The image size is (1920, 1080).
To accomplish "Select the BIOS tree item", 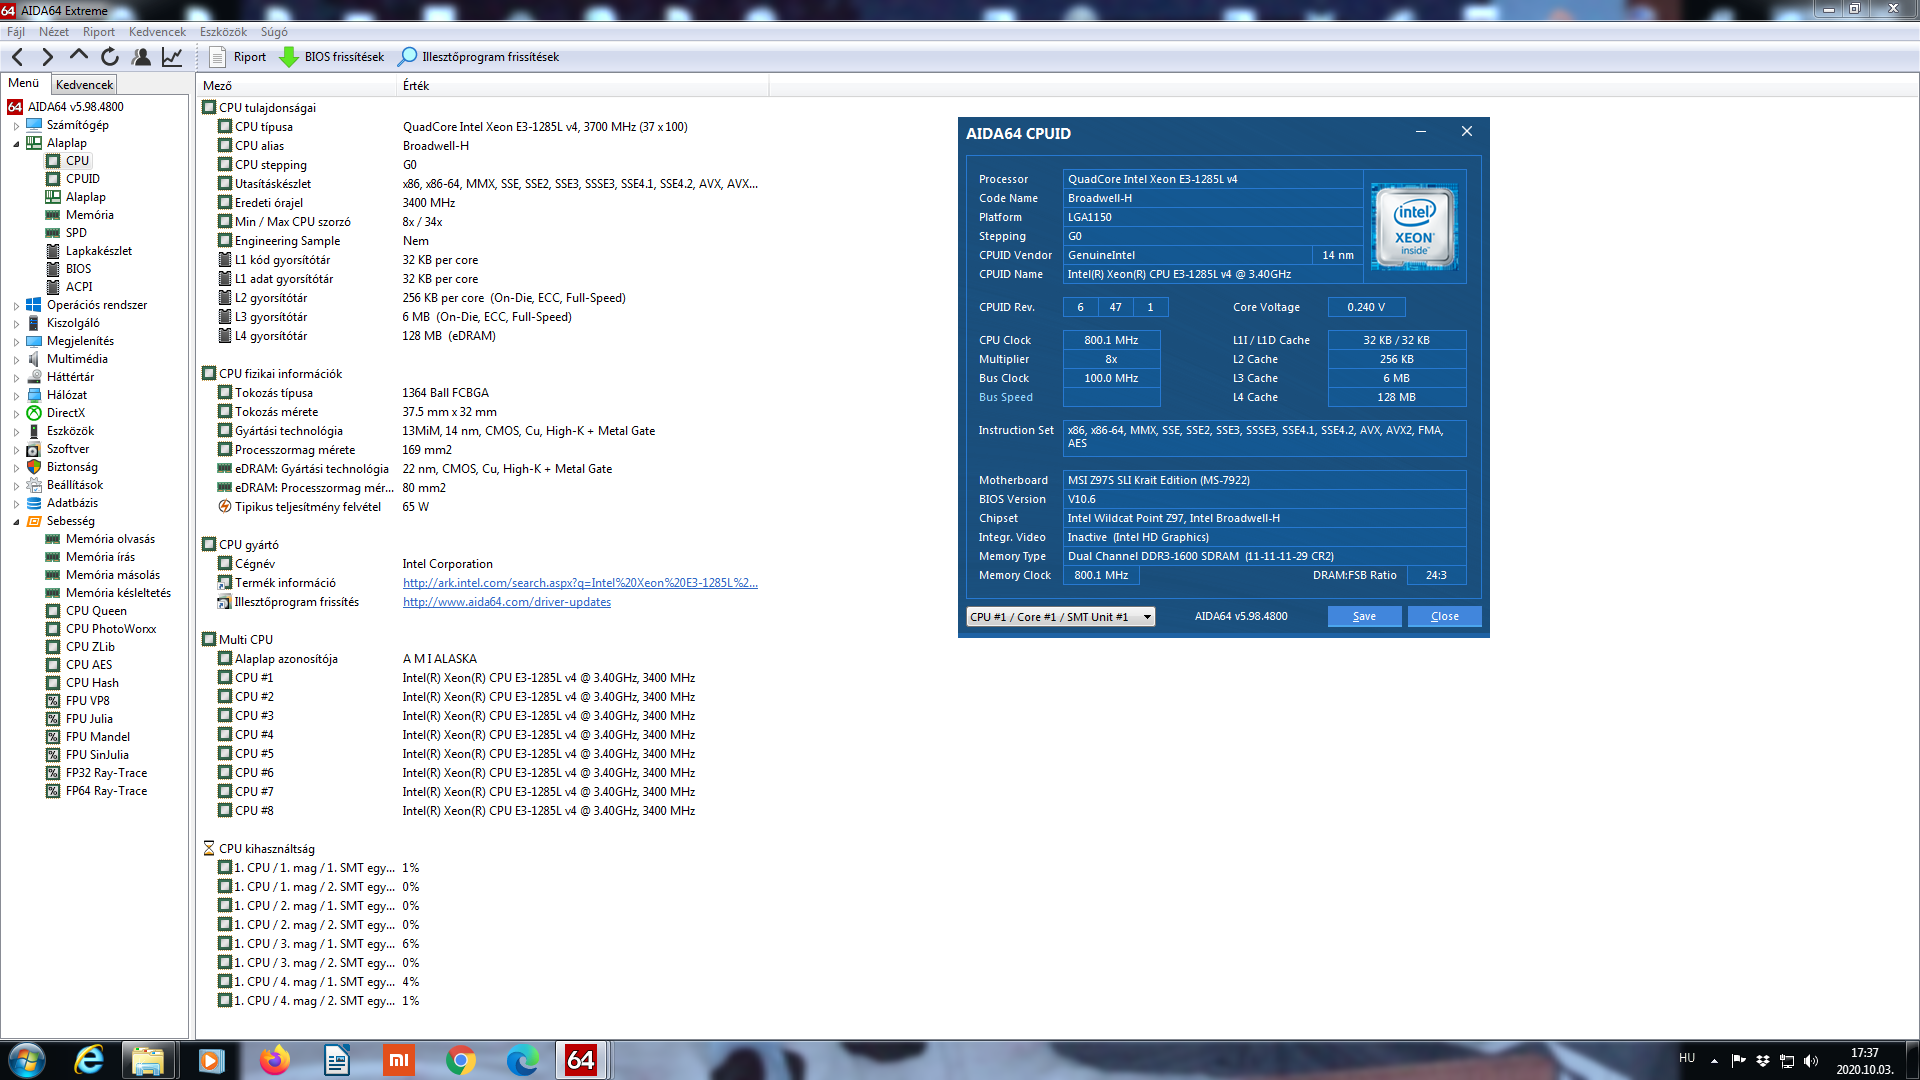I will coord(78,269).
